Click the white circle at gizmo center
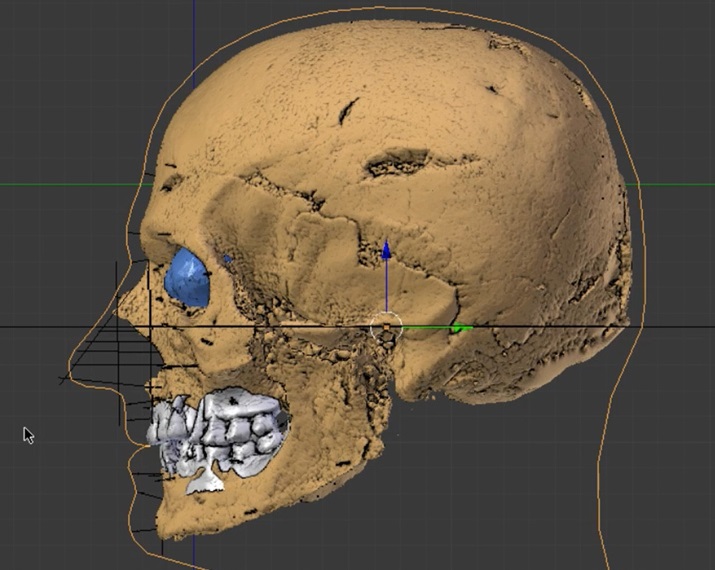This screenshot has width=715, height=570. click(386, 326)
